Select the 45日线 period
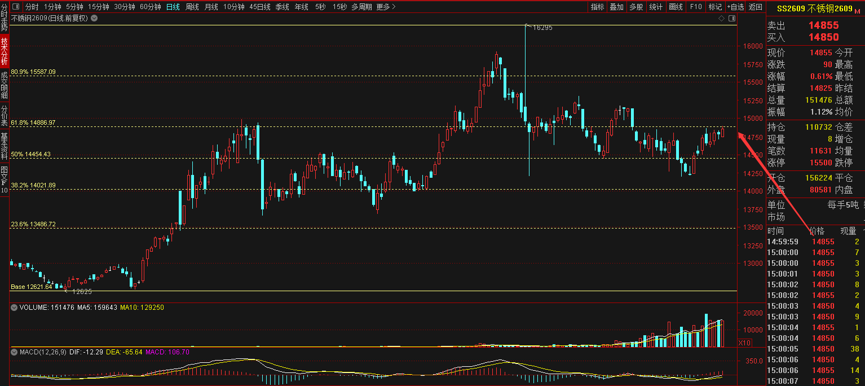The height and width of the screenshot is (386, 865). (x=260, y=7)
